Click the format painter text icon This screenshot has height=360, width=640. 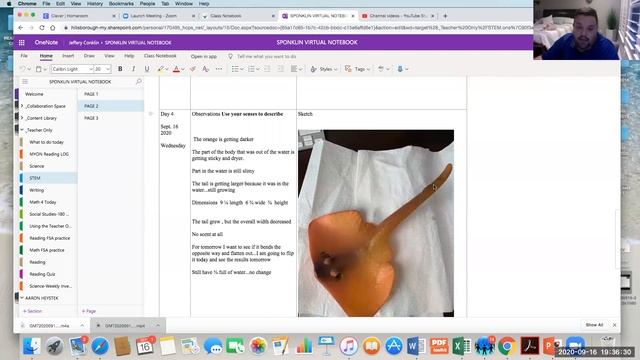tap(206, 69)
